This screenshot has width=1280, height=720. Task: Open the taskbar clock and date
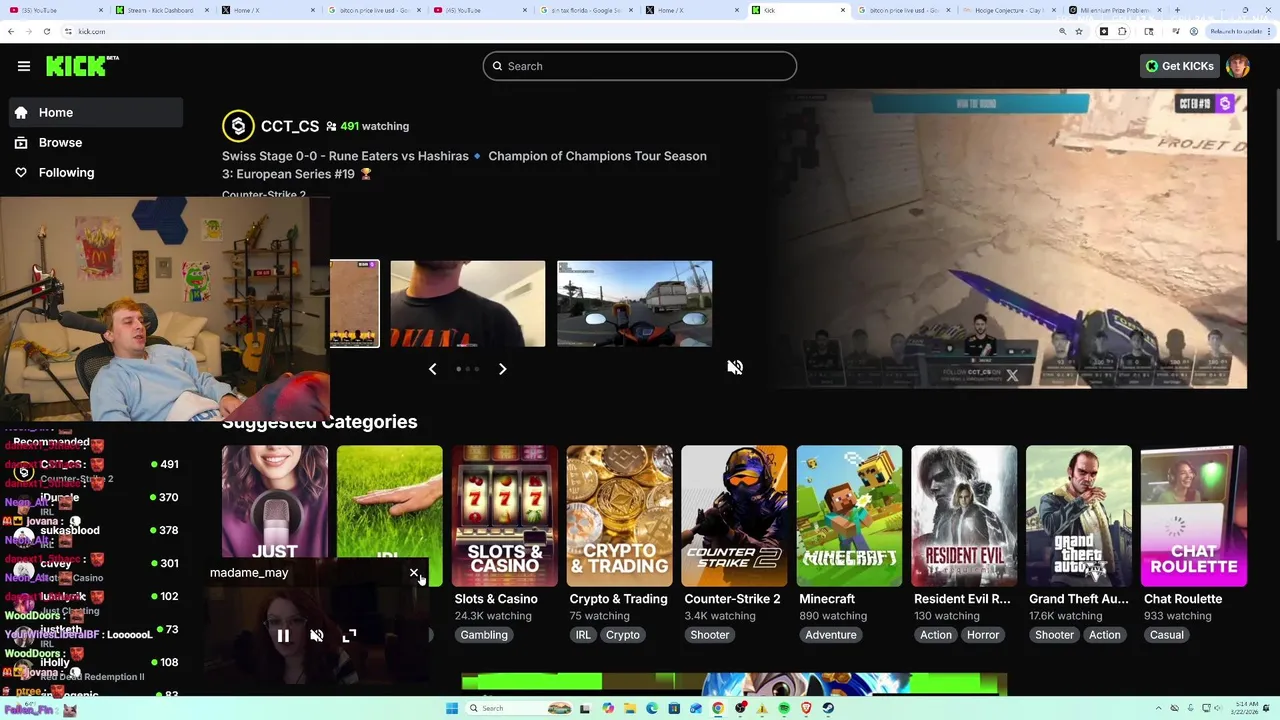coord(1243,708)
